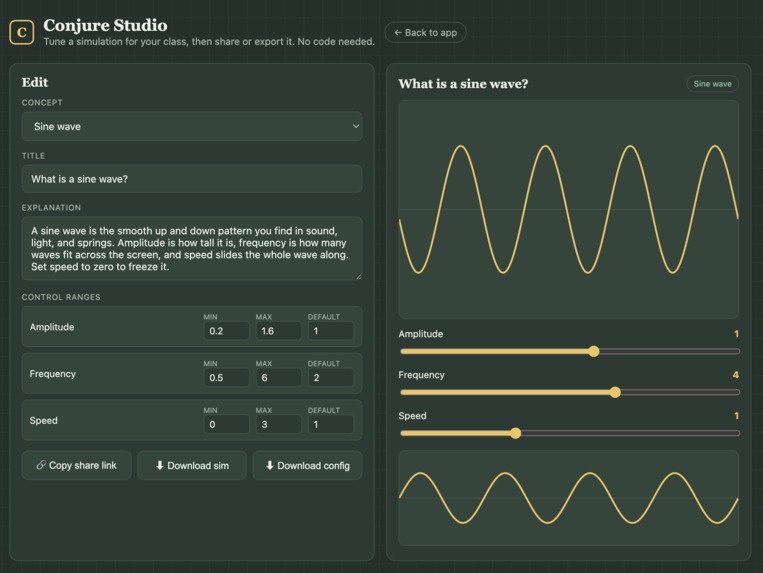Edit the Amplitude MAX value 1.6
The width and height of the screenshot is (763, 573).
coord(279,331)
